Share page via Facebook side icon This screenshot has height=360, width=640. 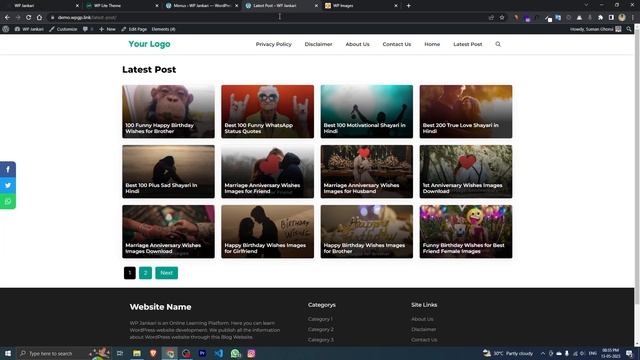tap(8, 169)
